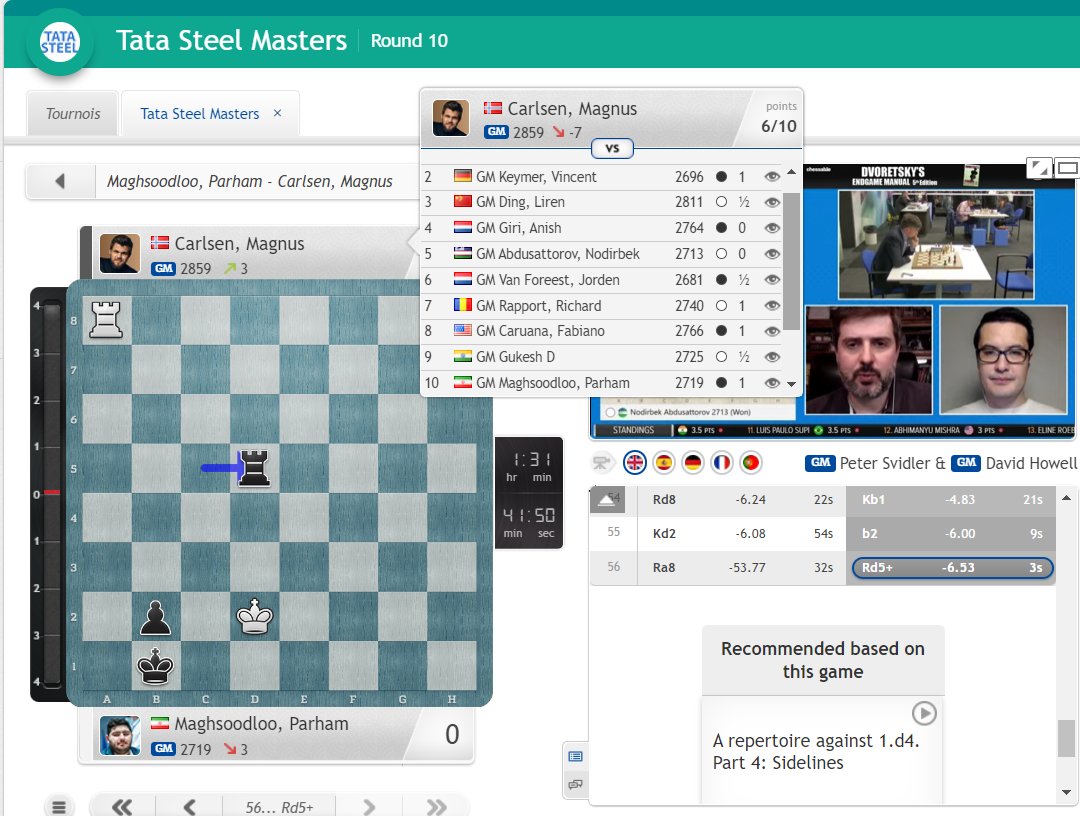Select the highlighted move Rd5+
This screenshot has height=816, width=1080.
[953, 567]
